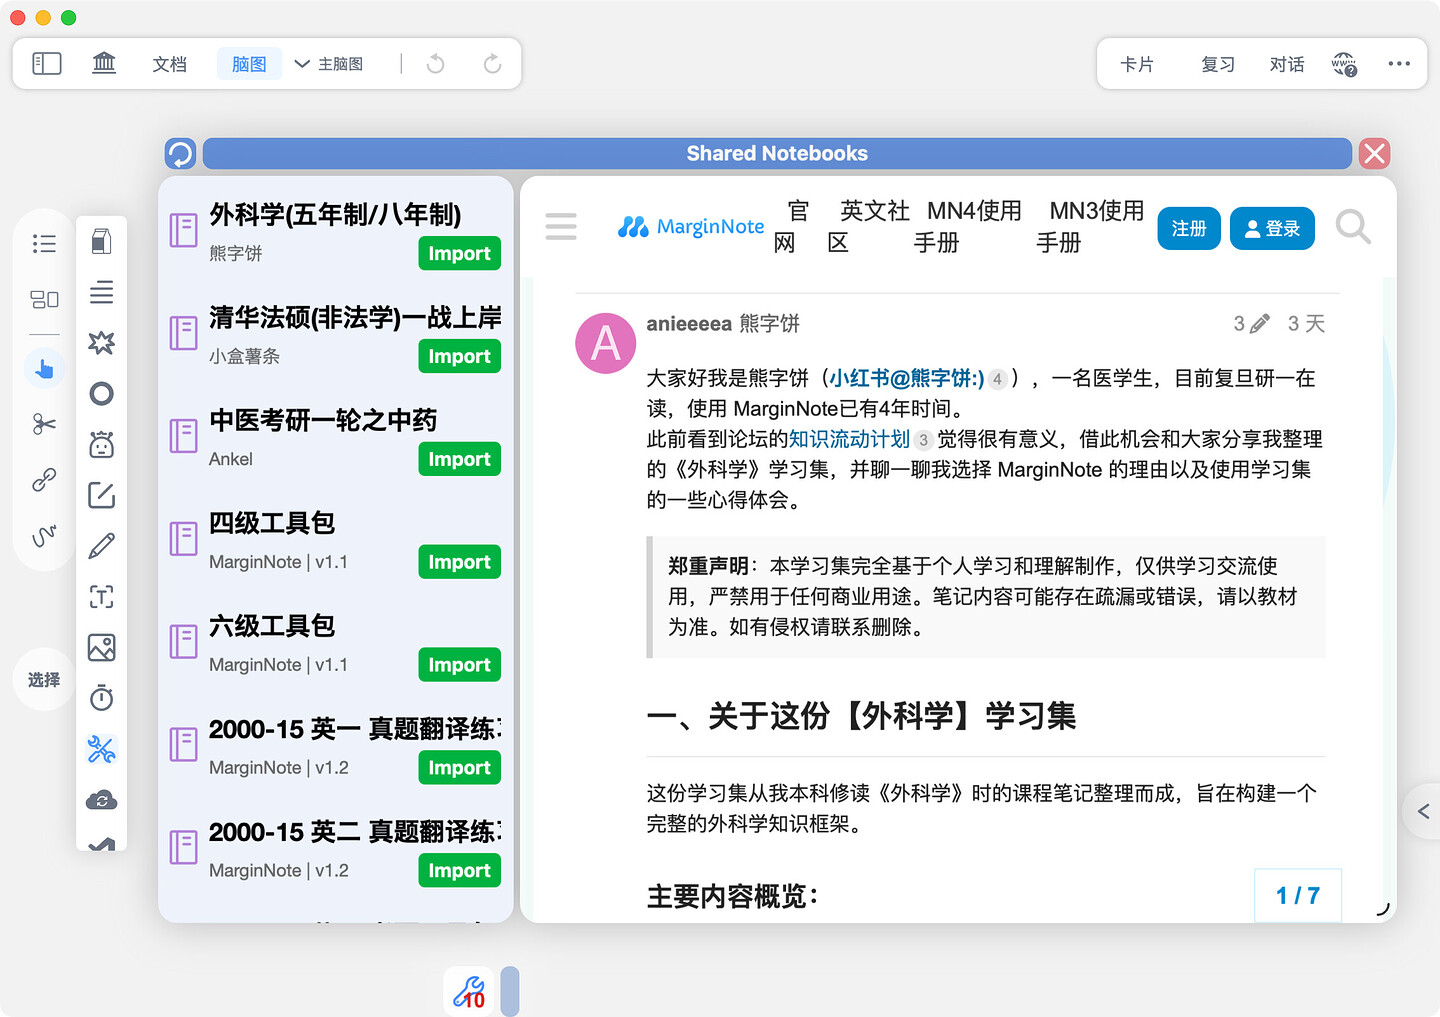Screen dimensions: 1440x1017
Task: Click the starburst shape tool icon
Action: [x=102, y=343]
